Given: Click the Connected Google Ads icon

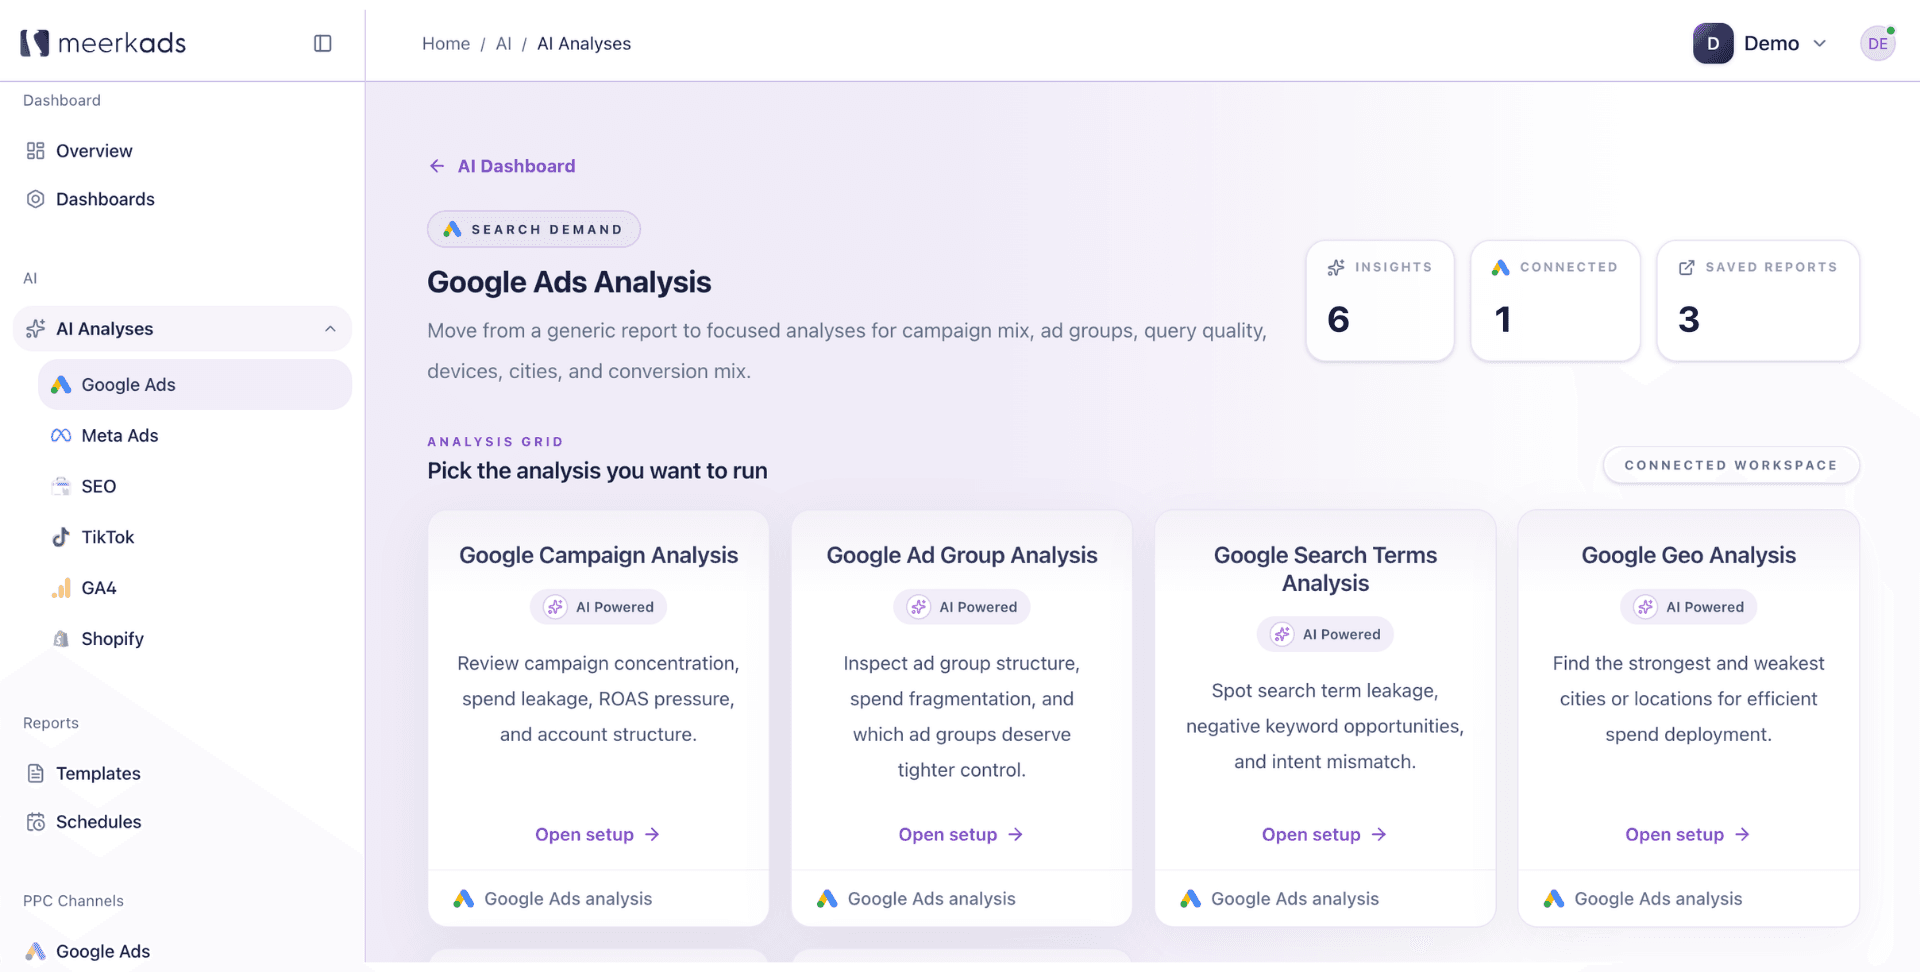Looking at the screenshot, I should [1500, 267].
